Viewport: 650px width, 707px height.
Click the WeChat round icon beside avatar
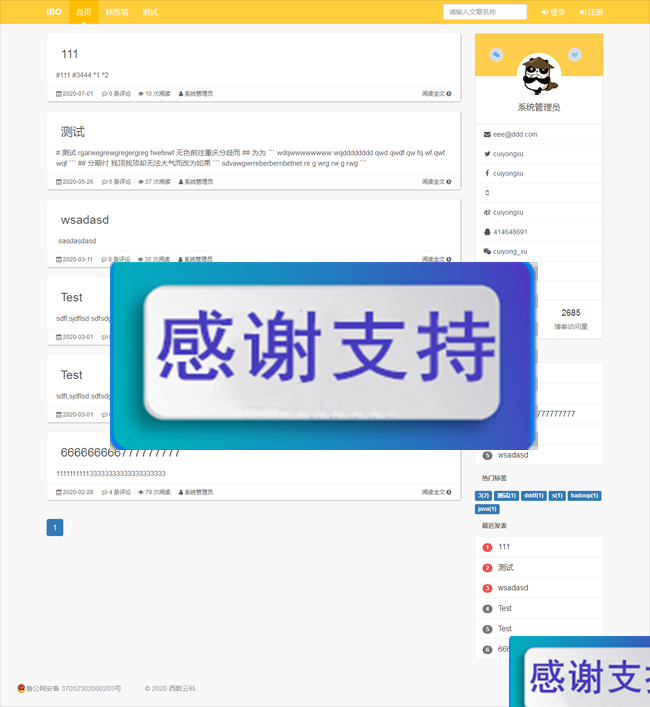pos(496,55)
